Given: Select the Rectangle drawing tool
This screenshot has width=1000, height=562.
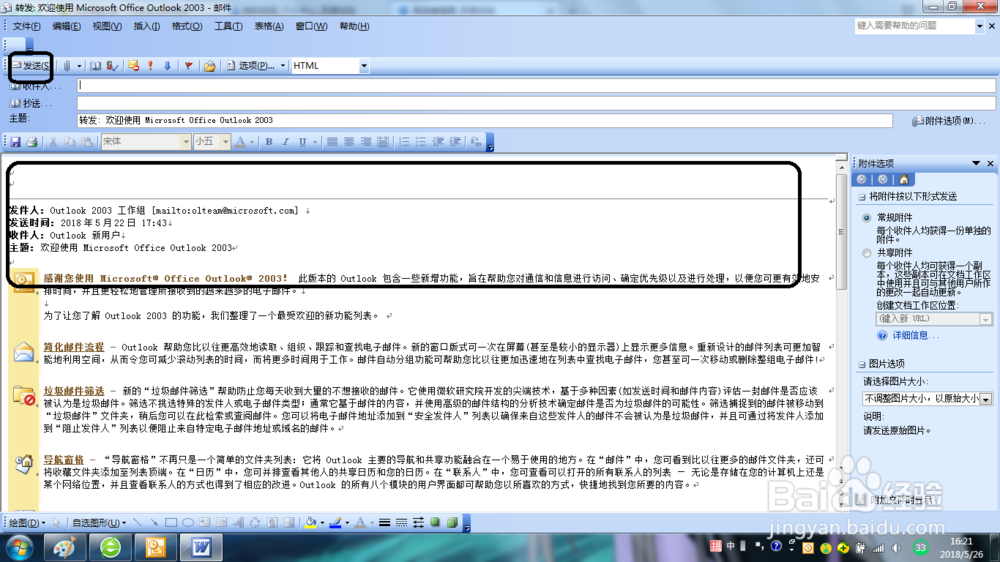Looking at the screenshot, I should (171, 522).
